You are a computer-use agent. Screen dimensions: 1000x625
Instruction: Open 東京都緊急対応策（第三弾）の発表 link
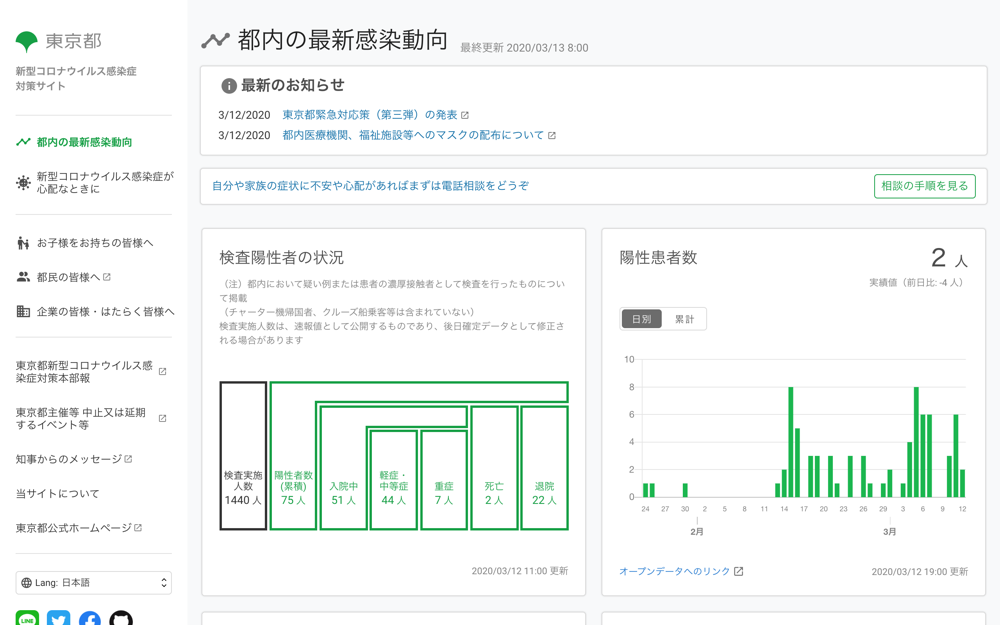(371, 114)
